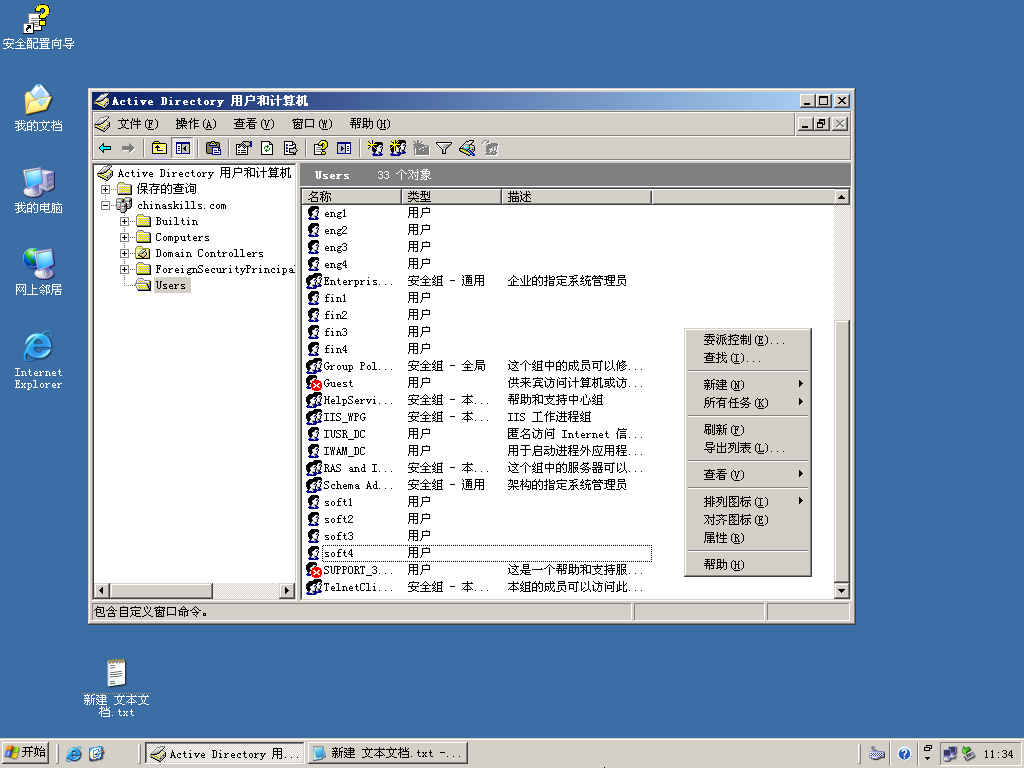The height and width of the screenshot is (768, 1024).
Task: Select the fin3 user row
Action: coord(478,332)
